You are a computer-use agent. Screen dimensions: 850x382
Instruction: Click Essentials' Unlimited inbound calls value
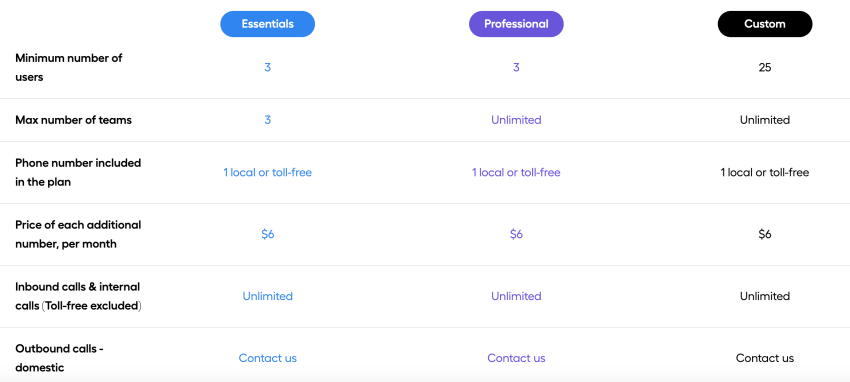tap(268, 296)
